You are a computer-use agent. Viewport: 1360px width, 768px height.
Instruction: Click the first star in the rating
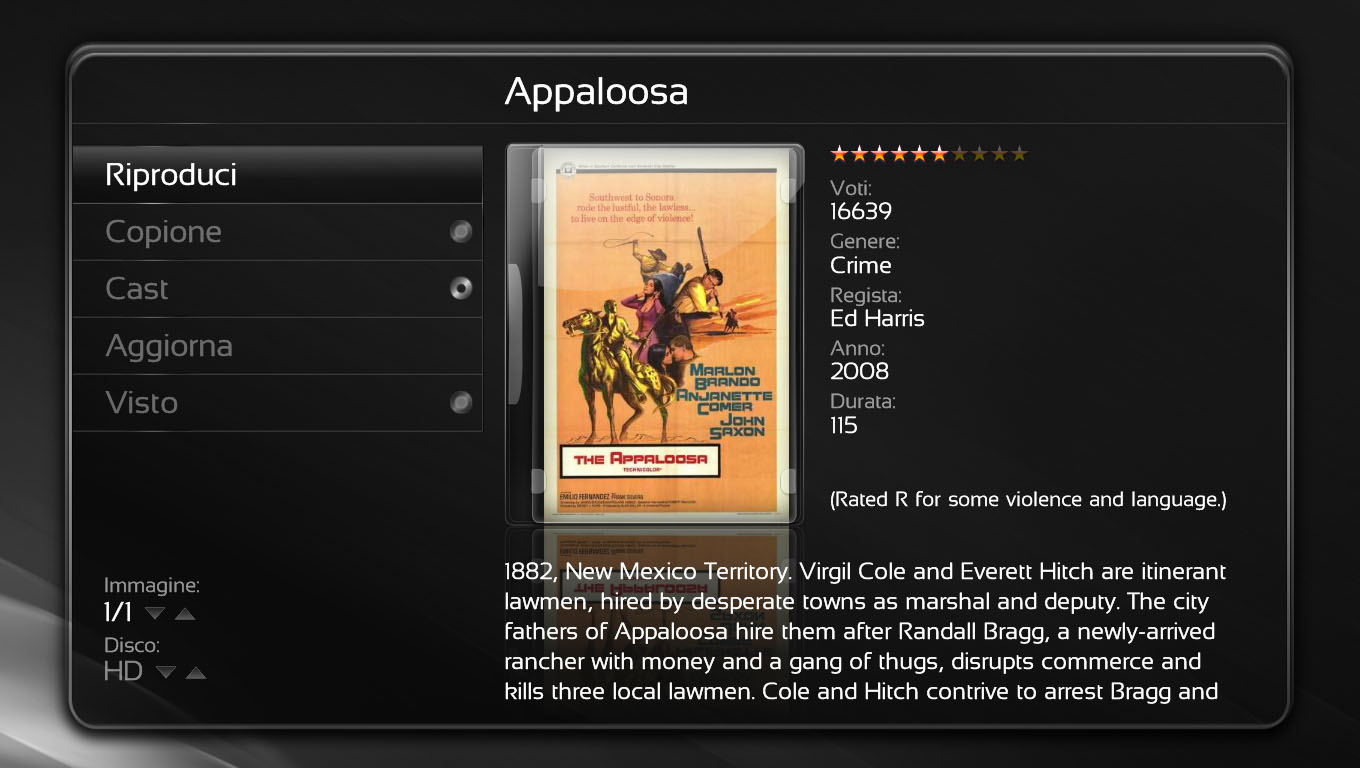(x=840, y=154)
